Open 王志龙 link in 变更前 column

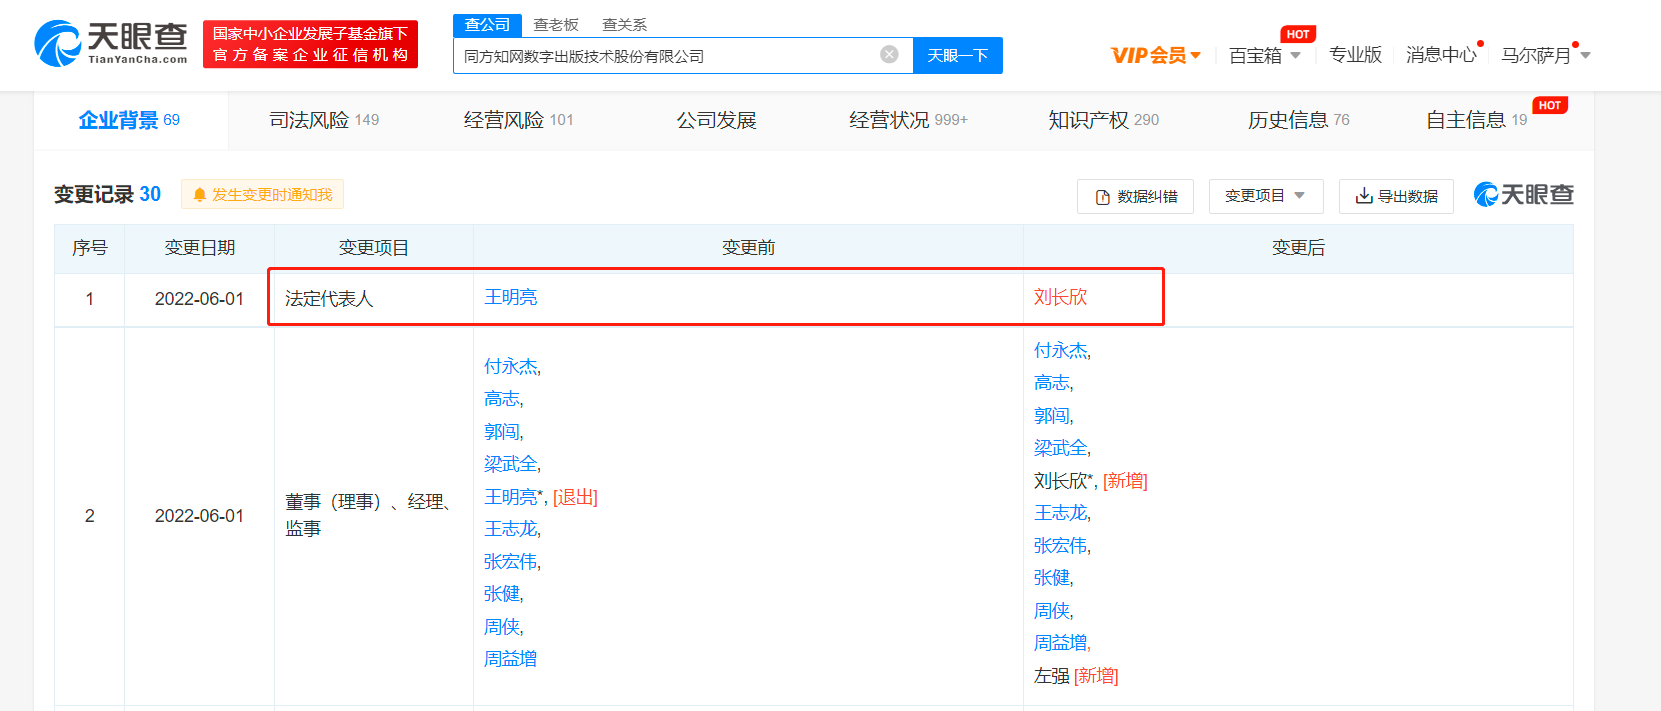tap(511, 529)
